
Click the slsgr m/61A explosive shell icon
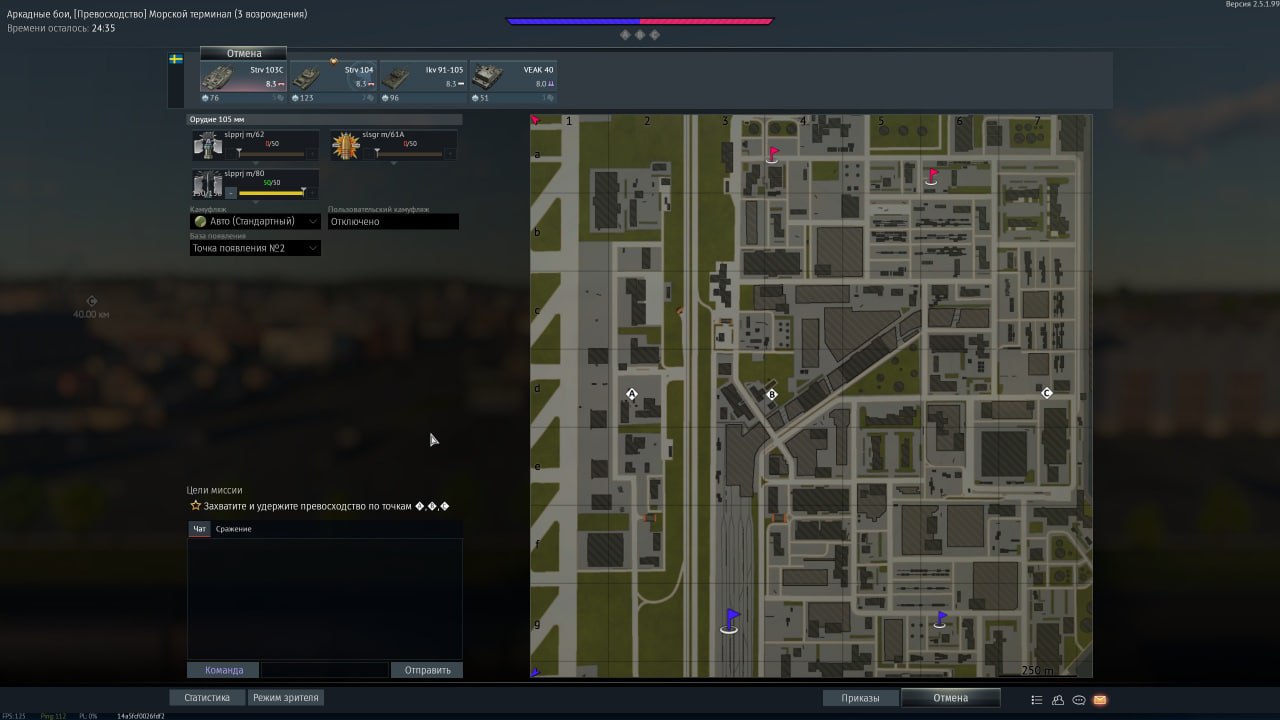(x=345, y=145)
